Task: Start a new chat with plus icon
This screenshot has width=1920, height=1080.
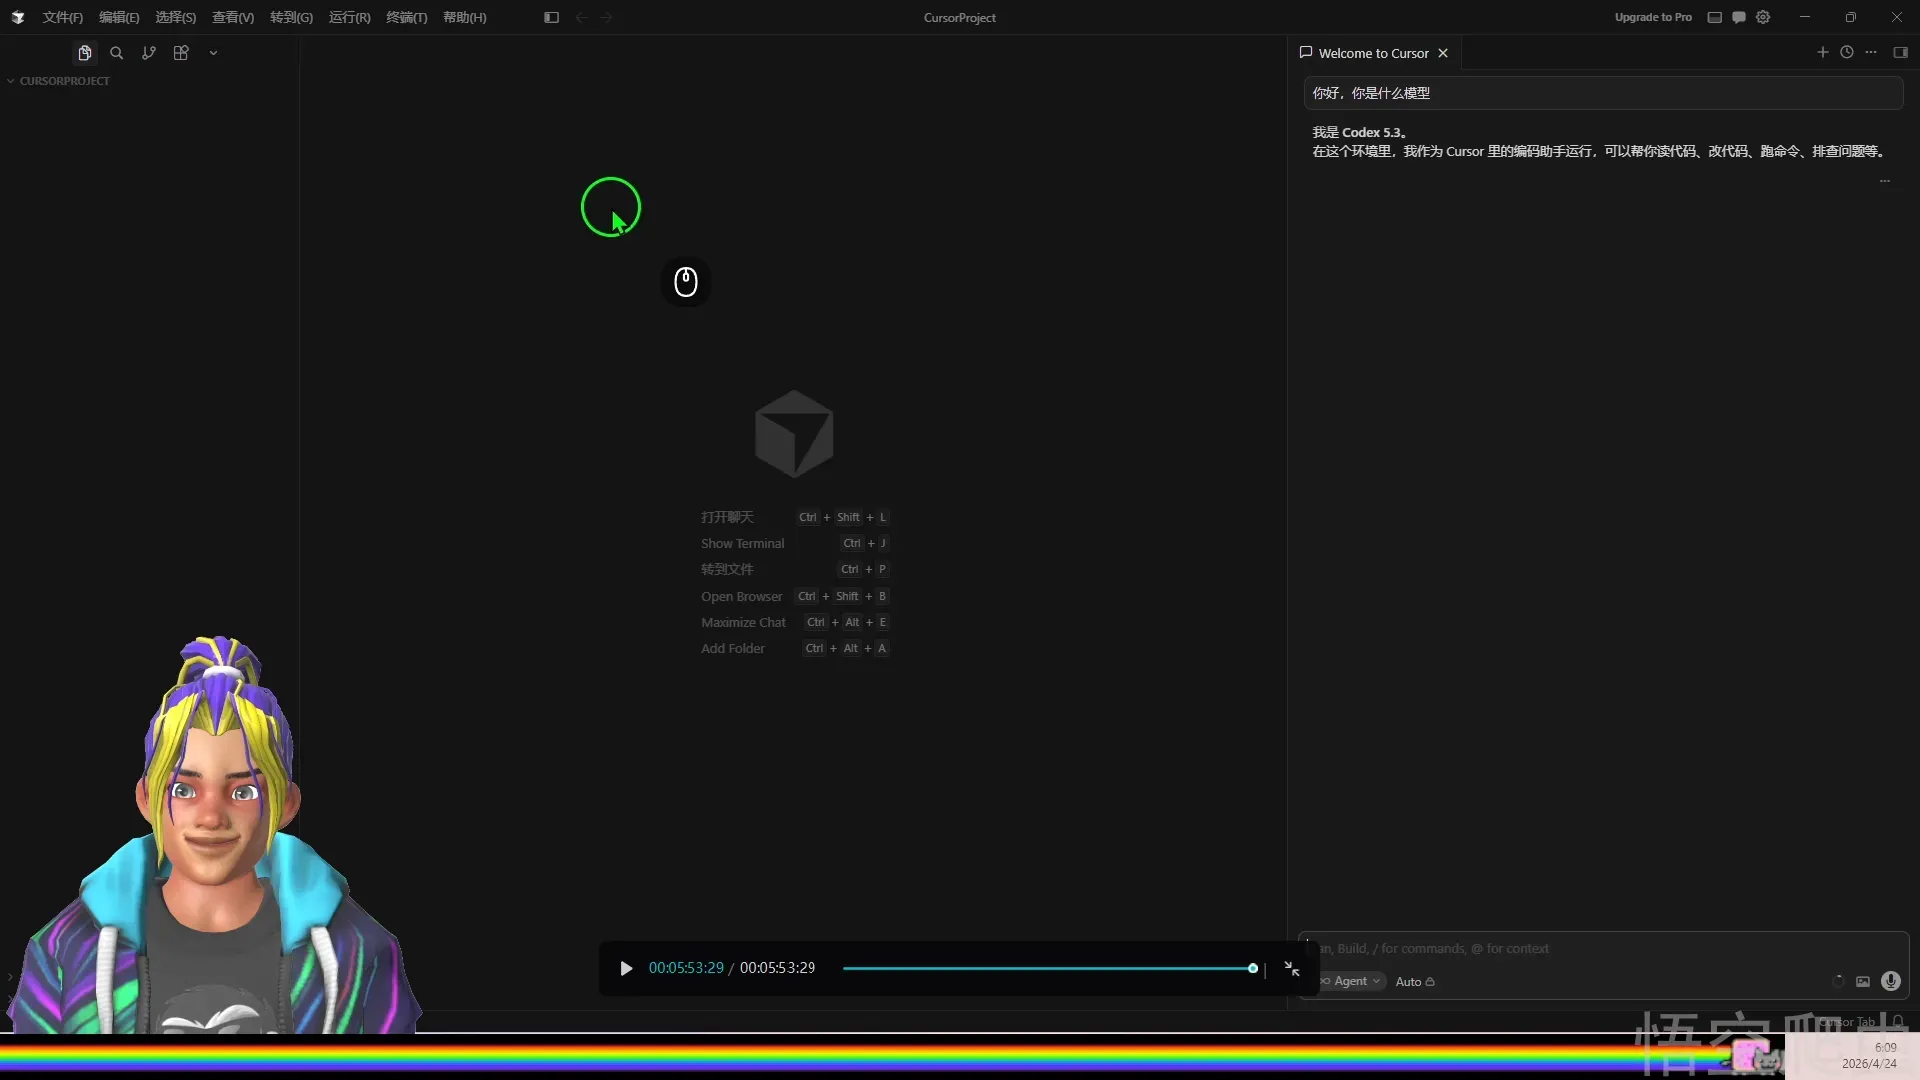Action: click(x=1822, y=53)
